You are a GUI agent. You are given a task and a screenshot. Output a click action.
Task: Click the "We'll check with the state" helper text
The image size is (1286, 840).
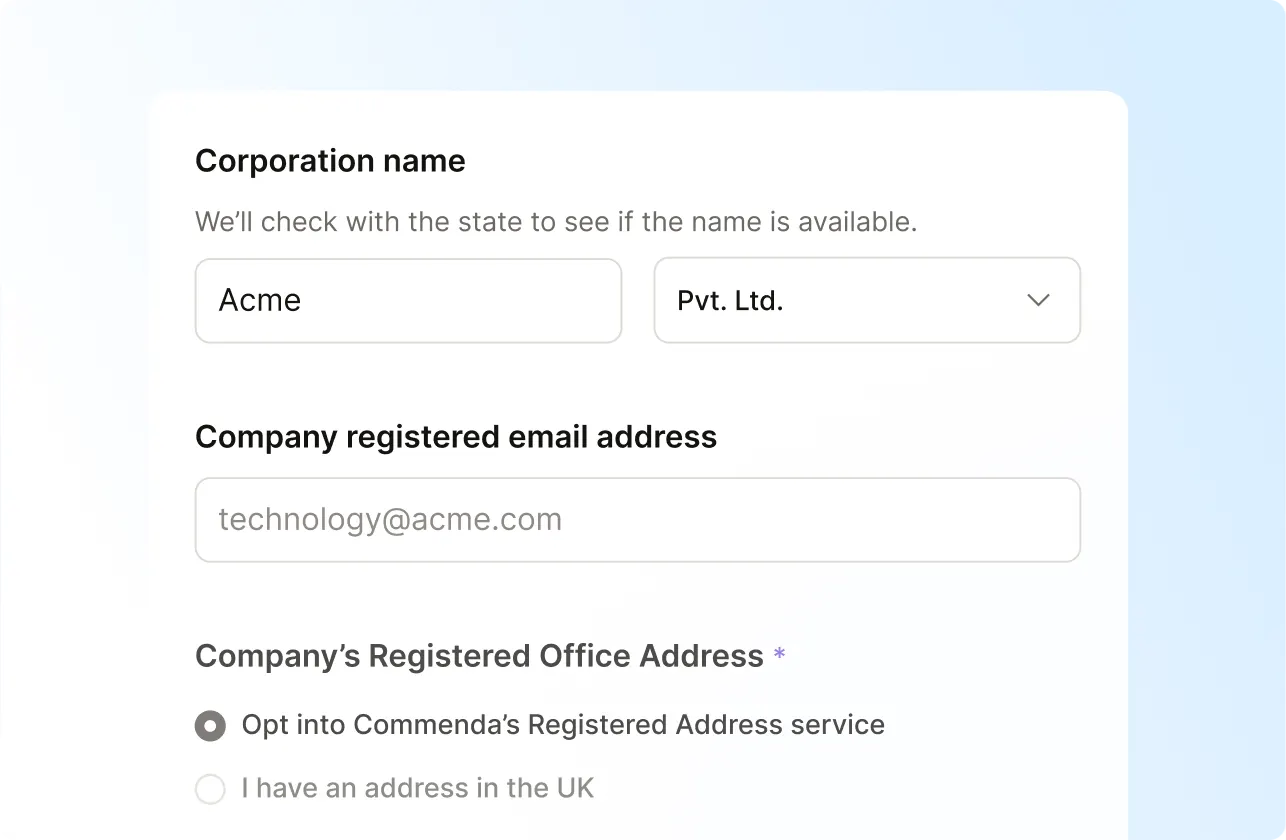[x=556, y=221]
